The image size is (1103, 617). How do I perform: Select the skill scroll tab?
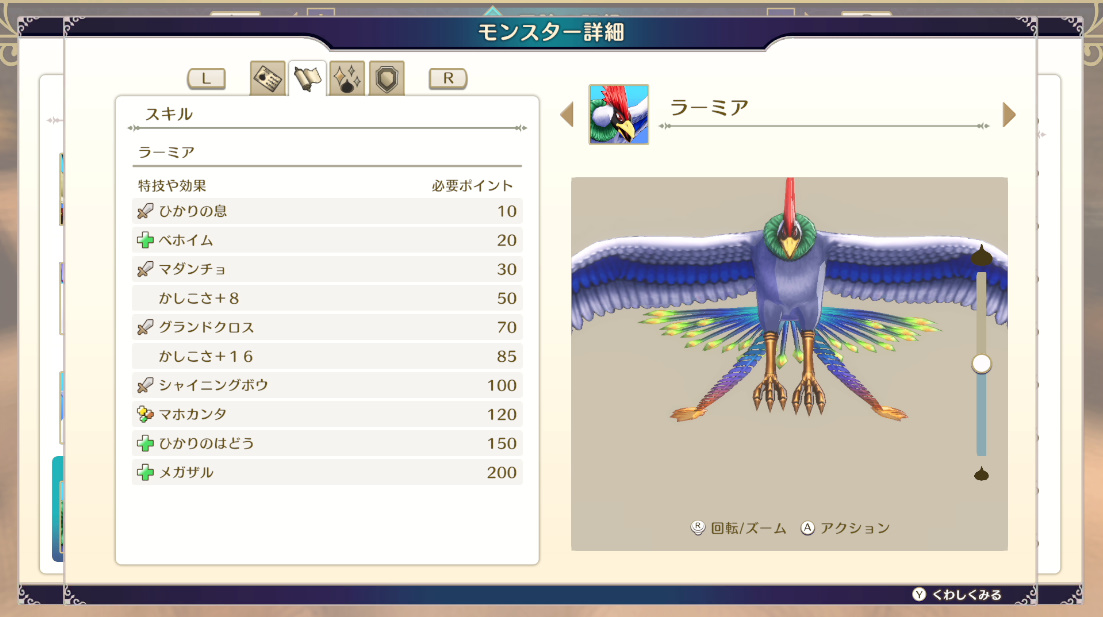click(x=307, y=78)
